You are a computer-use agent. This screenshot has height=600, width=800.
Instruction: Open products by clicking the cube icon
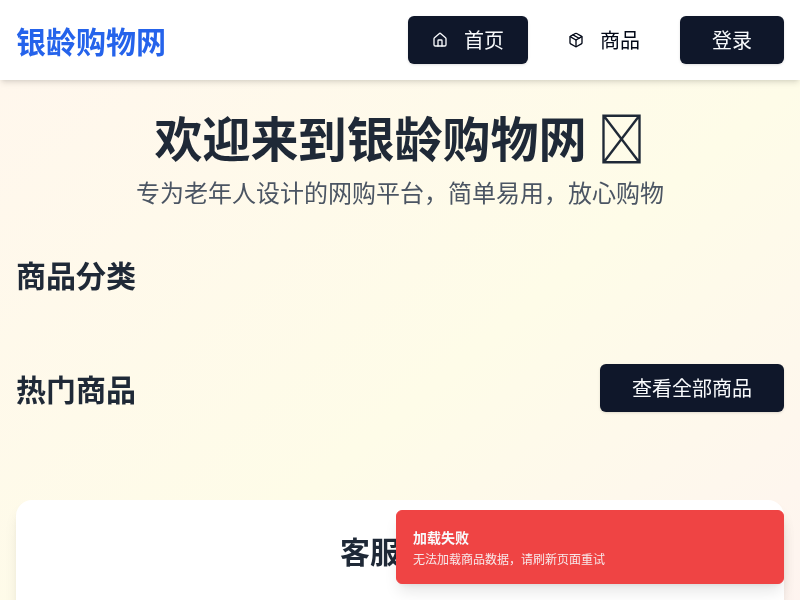coord(576,40)
